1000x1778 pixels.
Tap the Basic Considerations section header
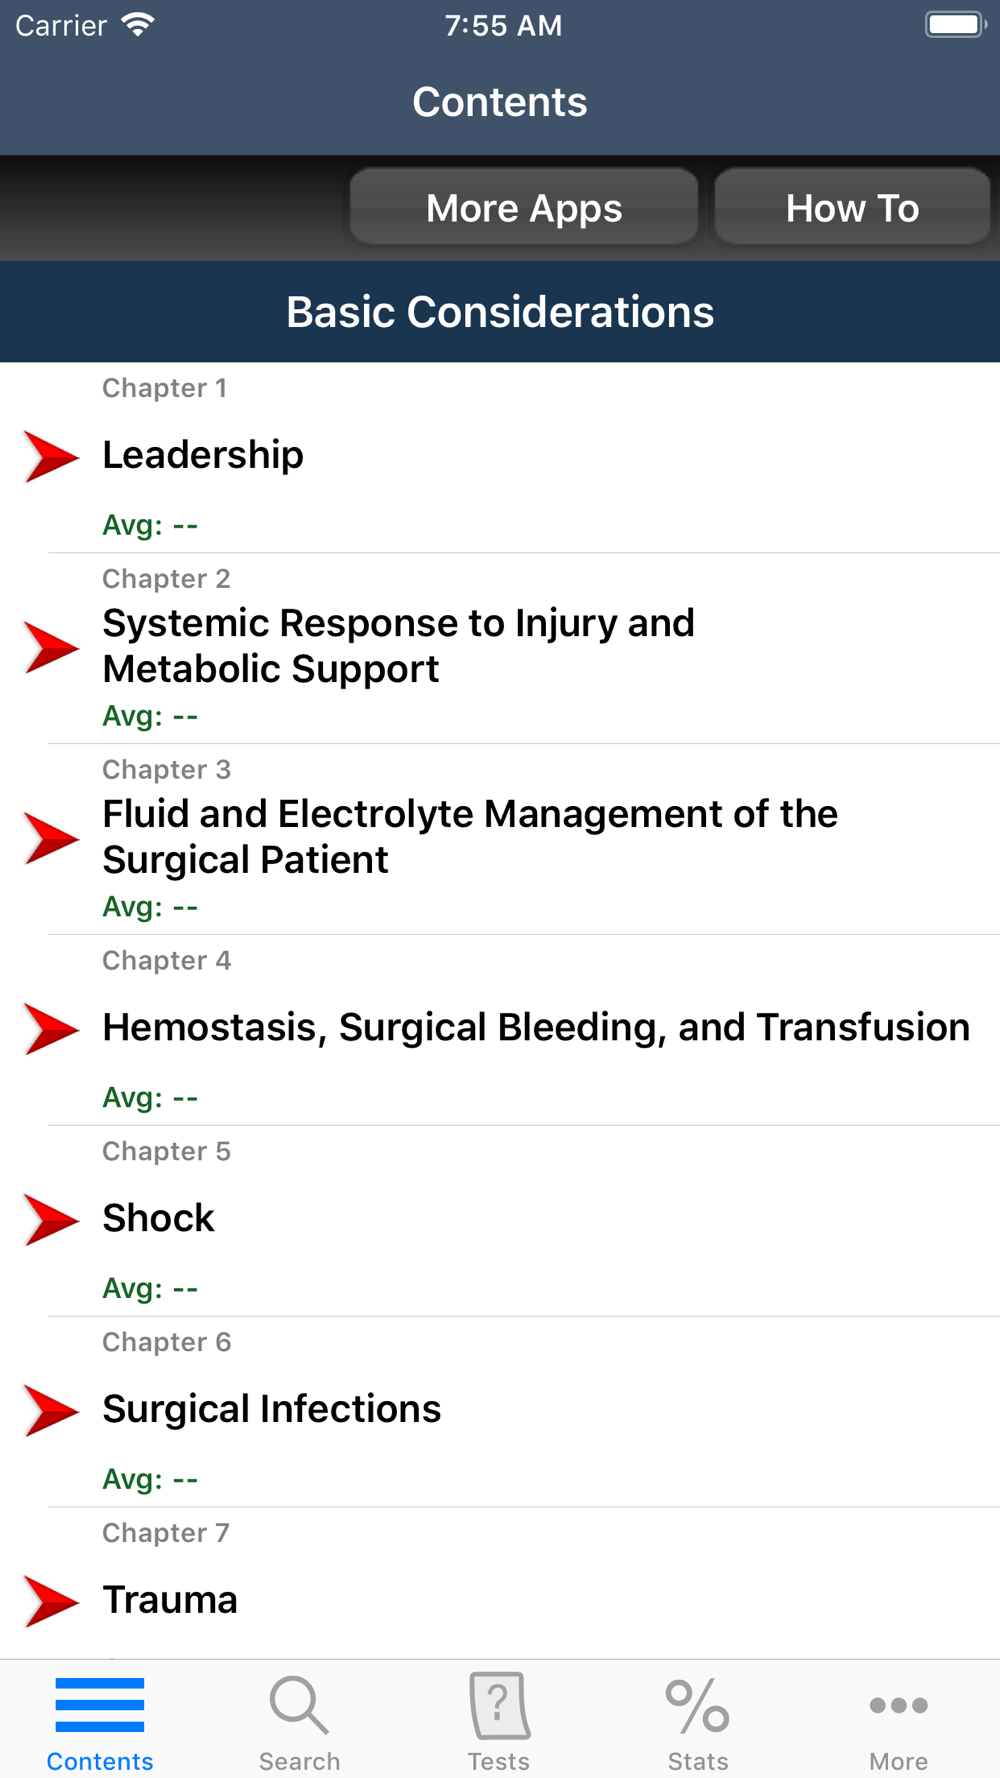click(500, 312)
